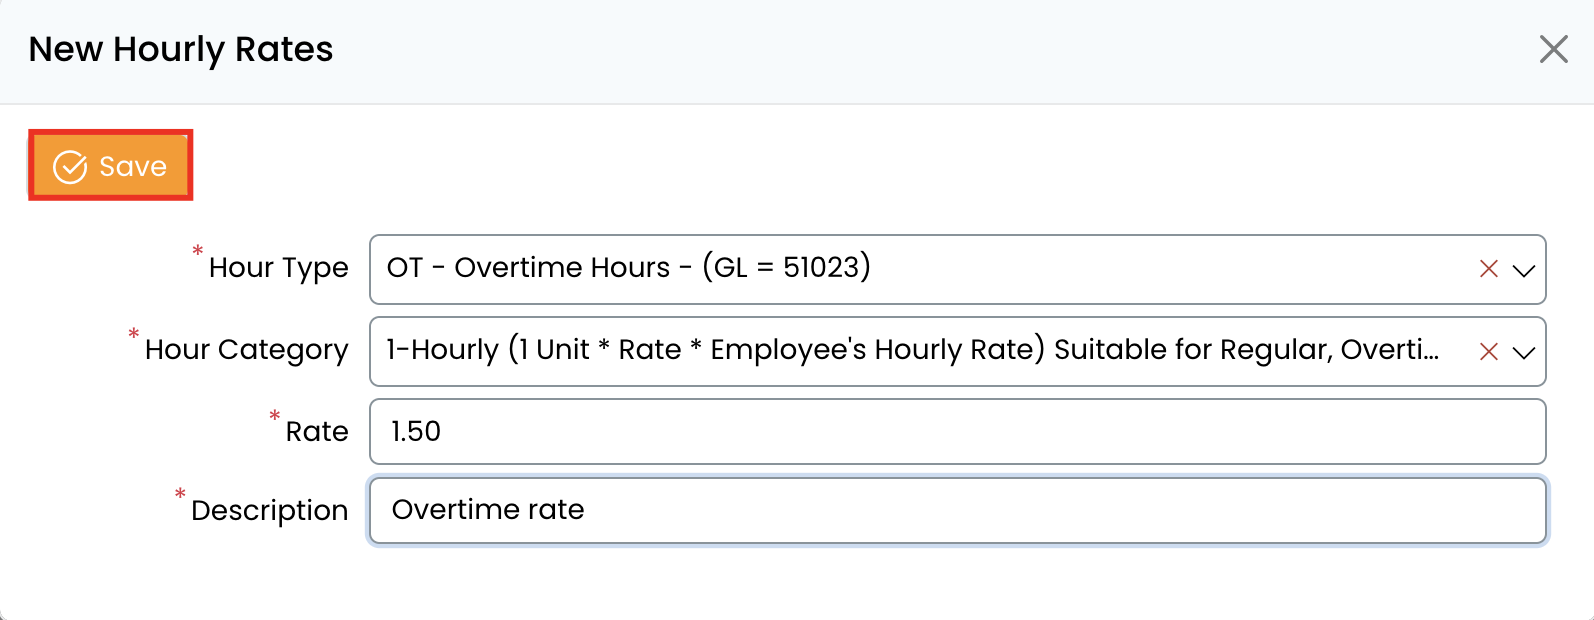Open the OT - Overtime Hours combo box
This screenshot has height=620, width=1594.
920,269
